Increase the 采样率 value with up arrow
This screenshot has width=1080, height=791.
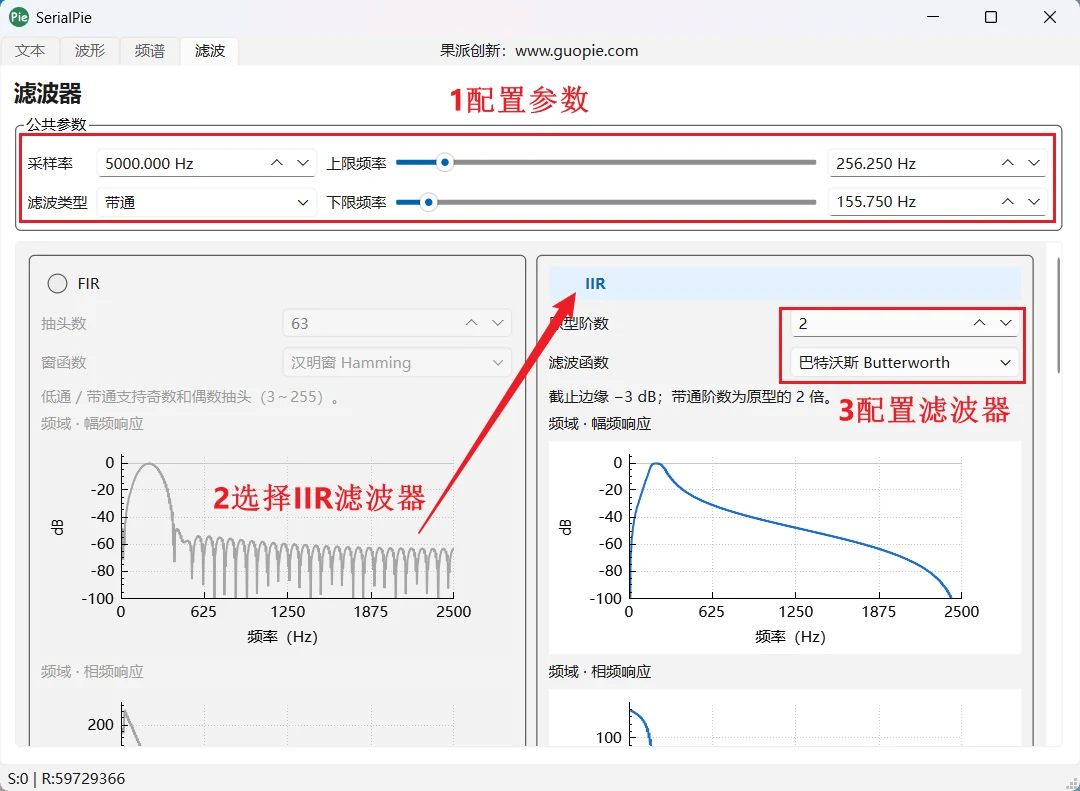277,163
